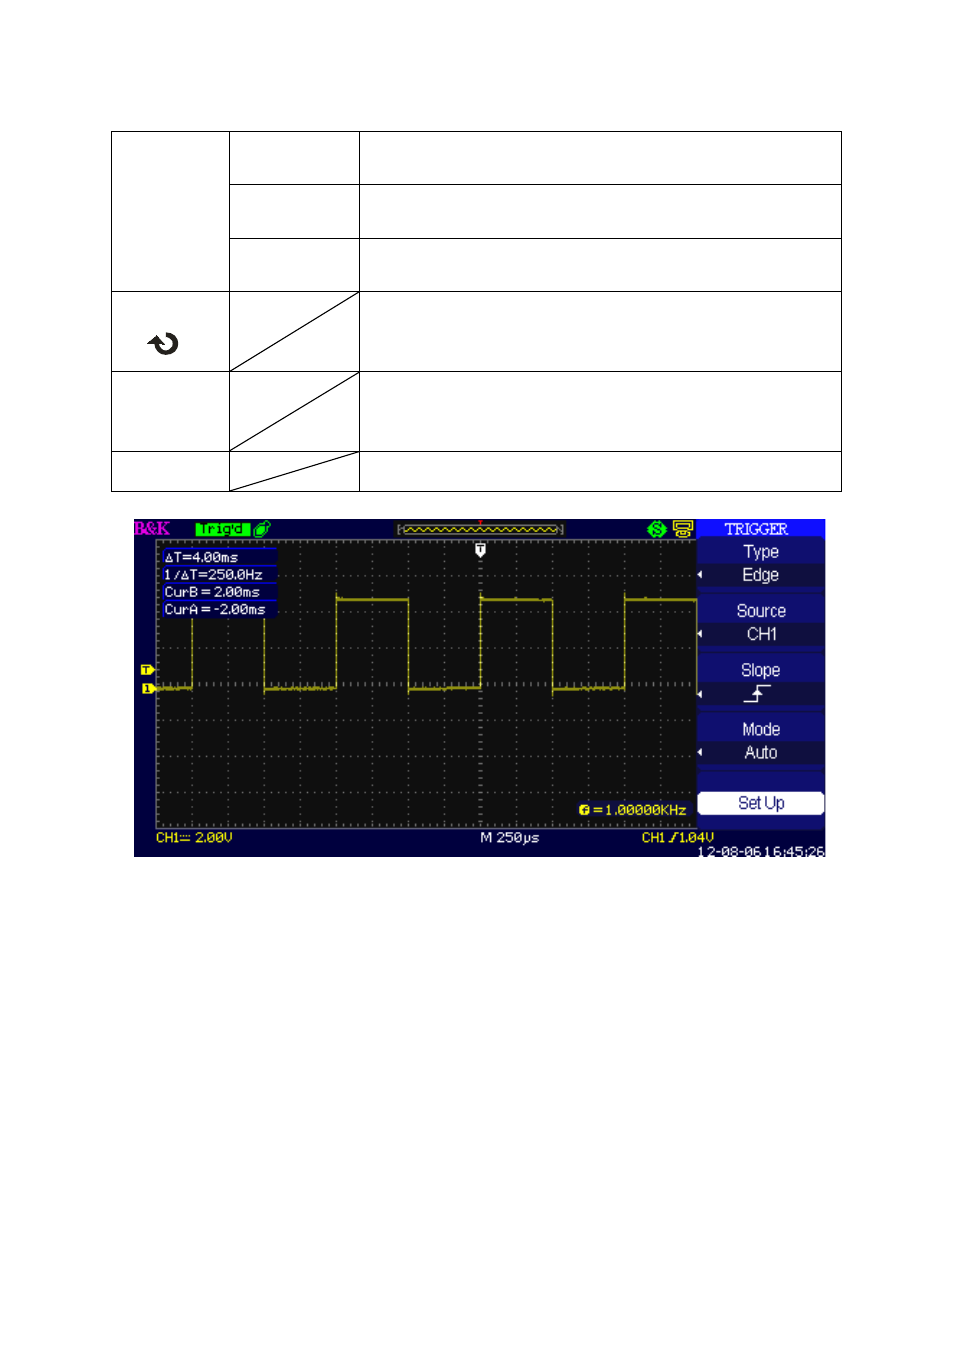Click the trigger level marker T on the left edge
The image size is (953, 1352).
147,670
